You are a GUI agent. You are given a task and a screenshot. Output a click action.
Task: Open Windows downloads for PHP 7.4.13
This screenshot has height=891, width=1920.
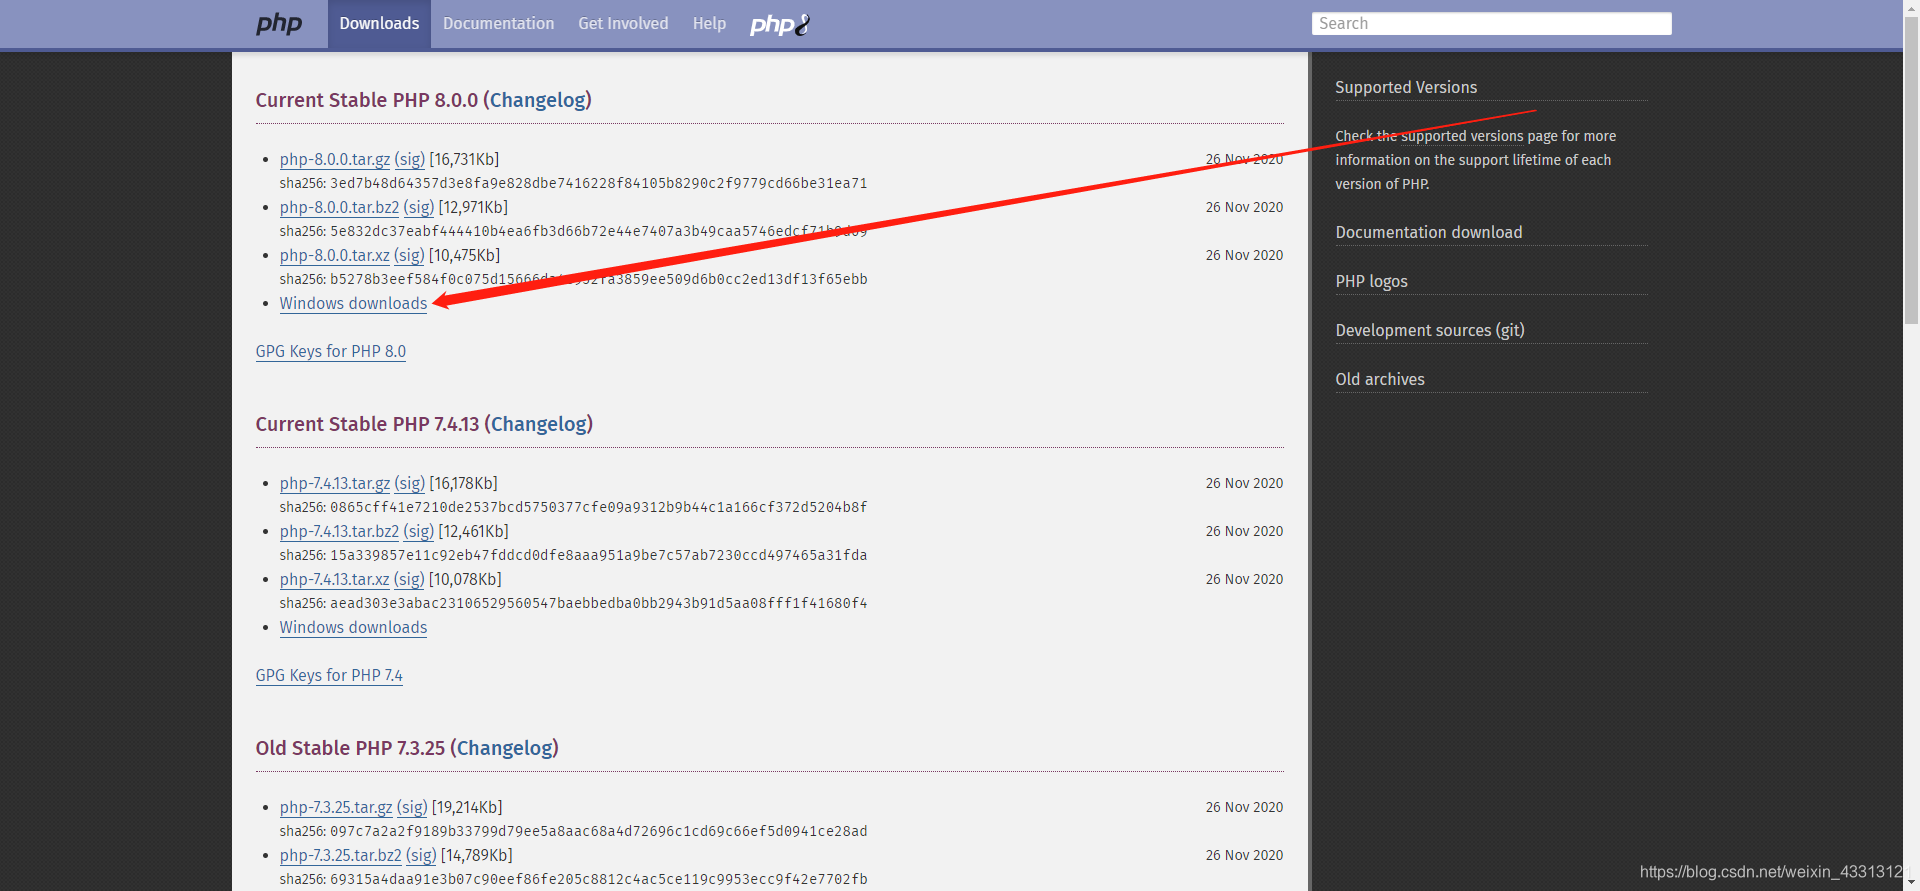(x=353, y=627)
